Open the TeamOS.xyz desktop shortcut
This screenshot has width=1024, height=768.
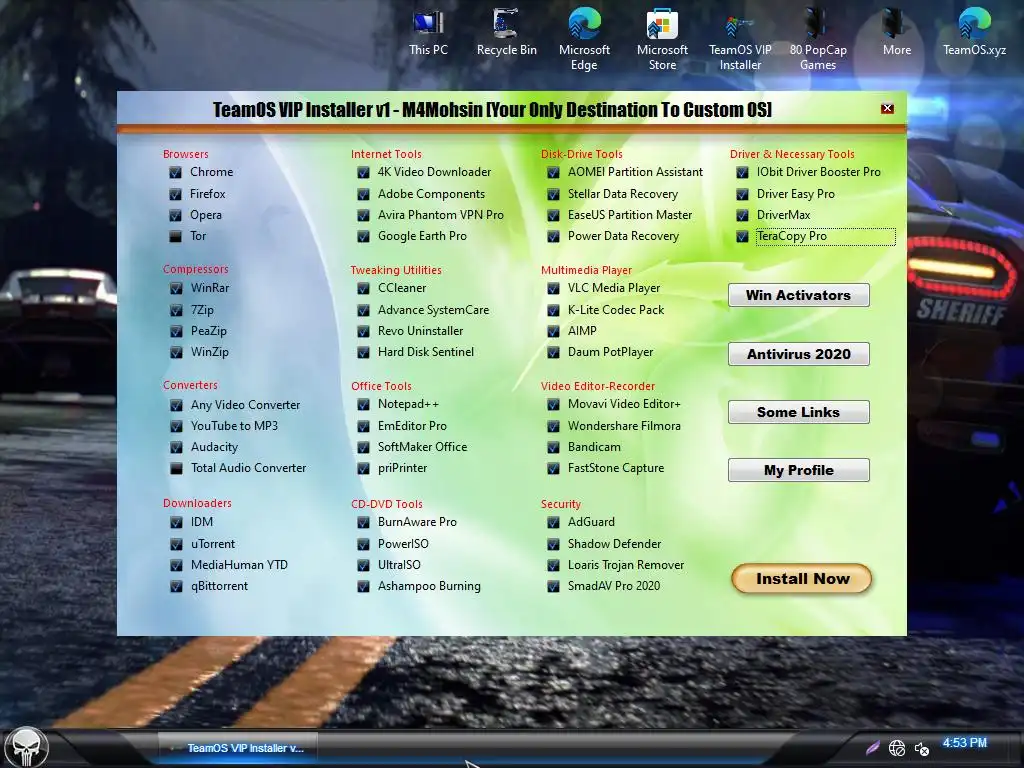point(974,33)
